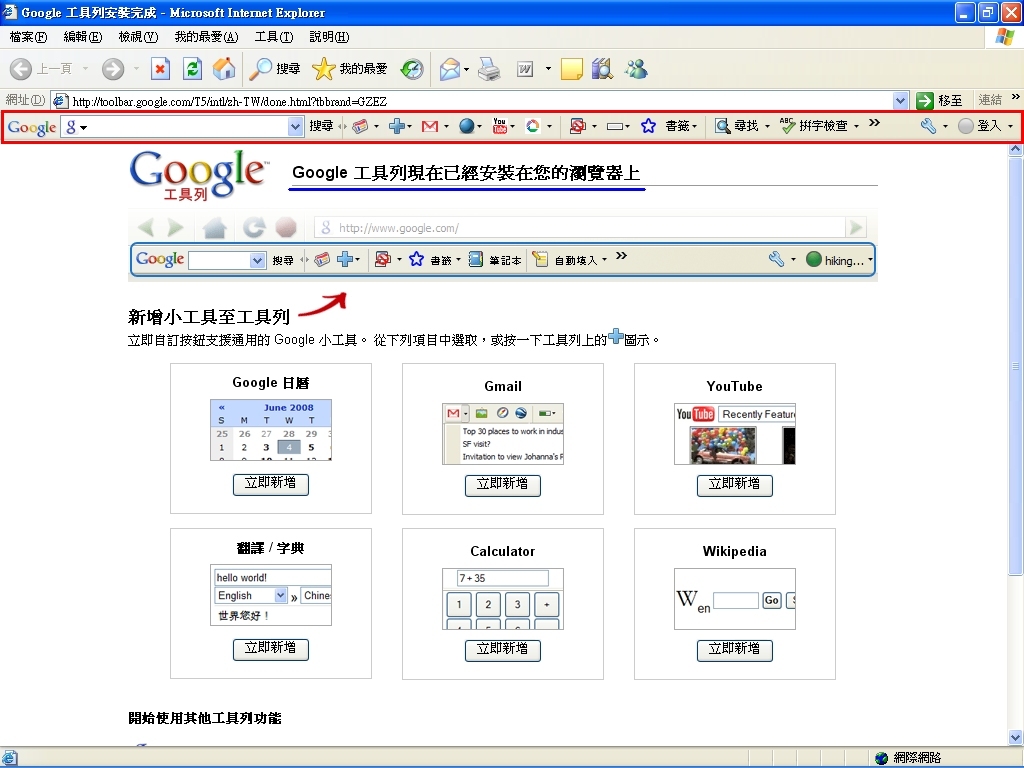Open the YouTube icon in Google toolbar
This screenshot has width=1024, height=768.
coord(500,126)
